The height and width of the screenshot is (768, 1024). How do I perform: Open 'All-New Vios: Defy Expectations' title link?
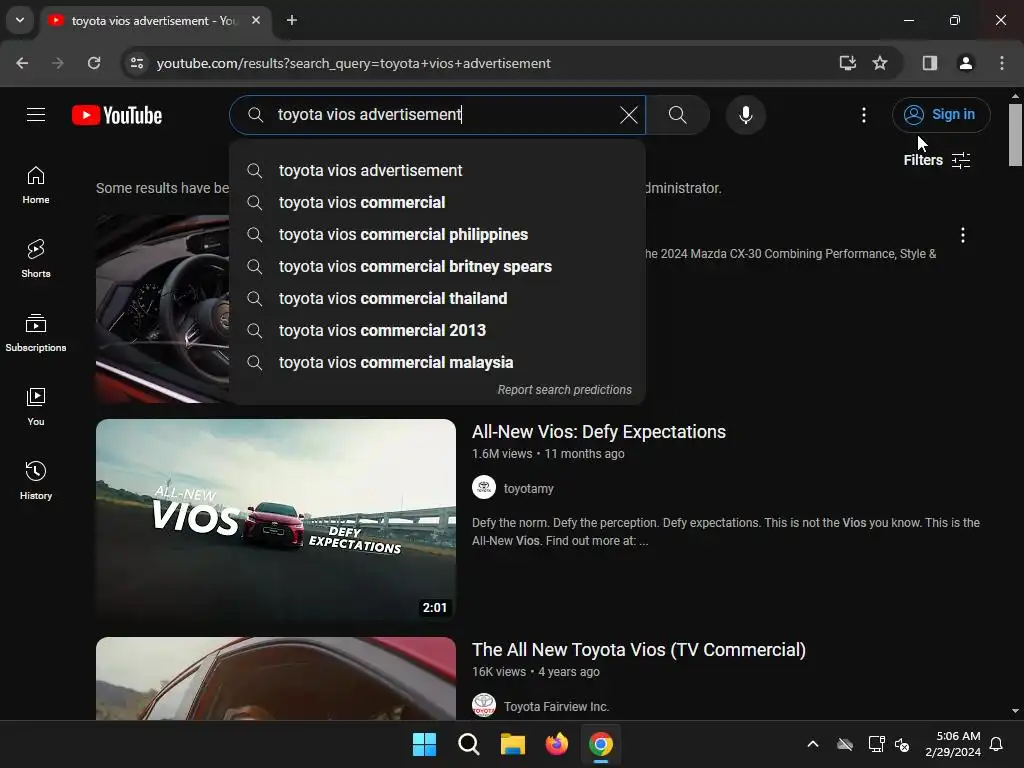(599, 432)
